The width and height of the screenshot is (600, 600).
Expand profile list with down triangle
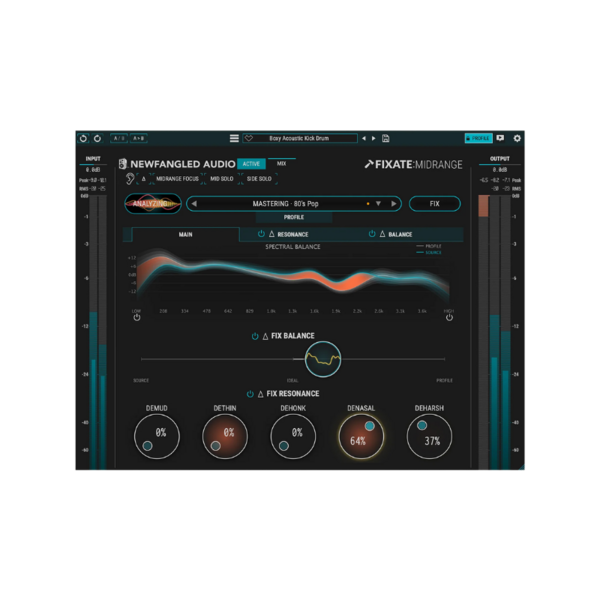(378, 204)
